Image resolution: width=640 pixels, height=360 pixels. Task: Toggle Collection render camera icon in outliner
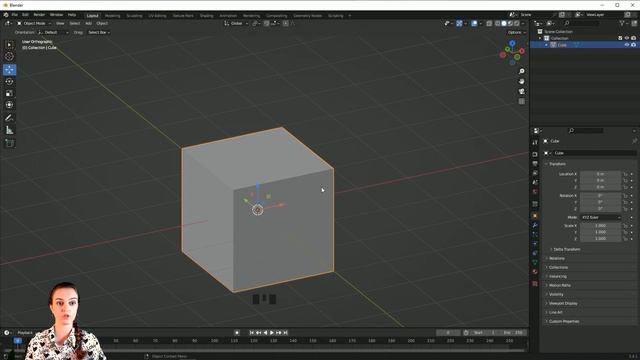(x=633, y=38)
